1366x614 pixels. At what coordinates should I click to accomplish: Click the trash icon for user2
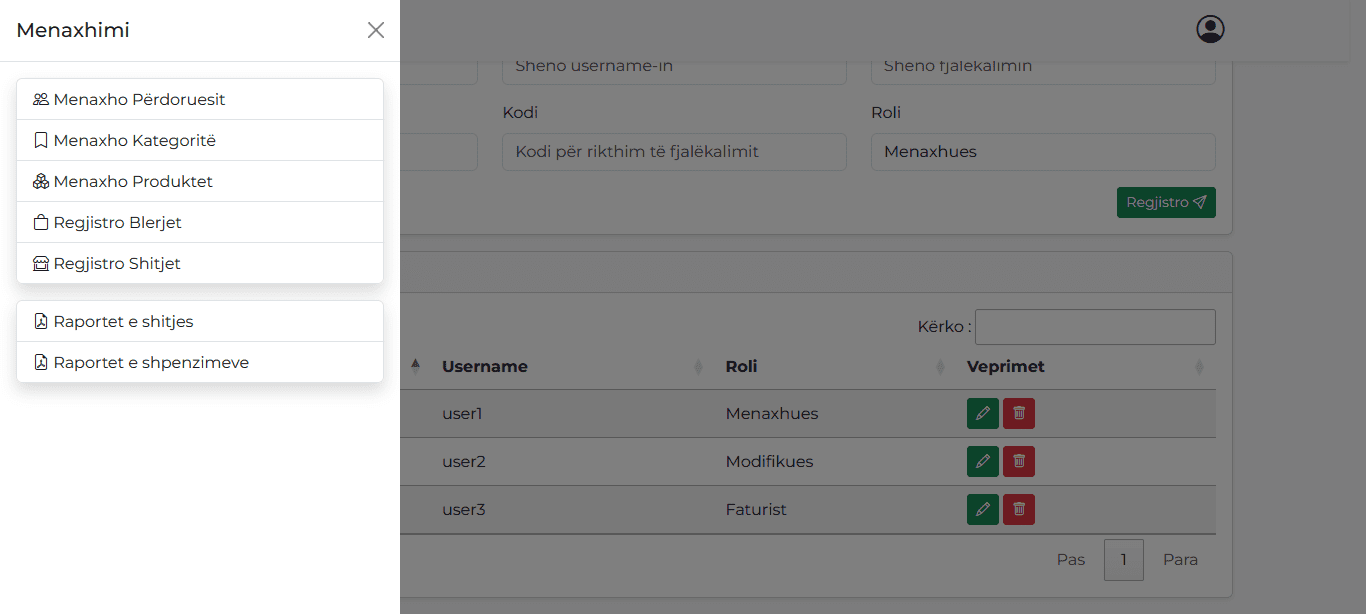(x=1019, y=462)
